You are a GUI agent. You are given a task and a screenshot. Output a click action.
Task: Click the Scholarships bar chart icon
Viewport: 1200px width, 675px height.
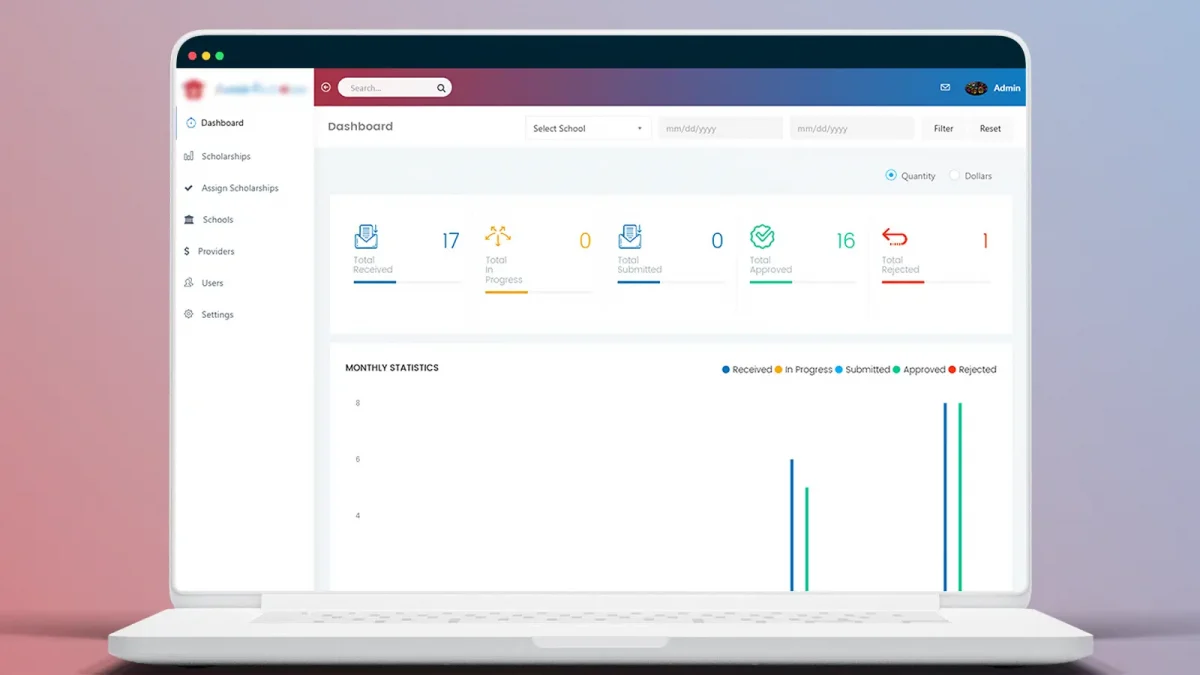189,156
